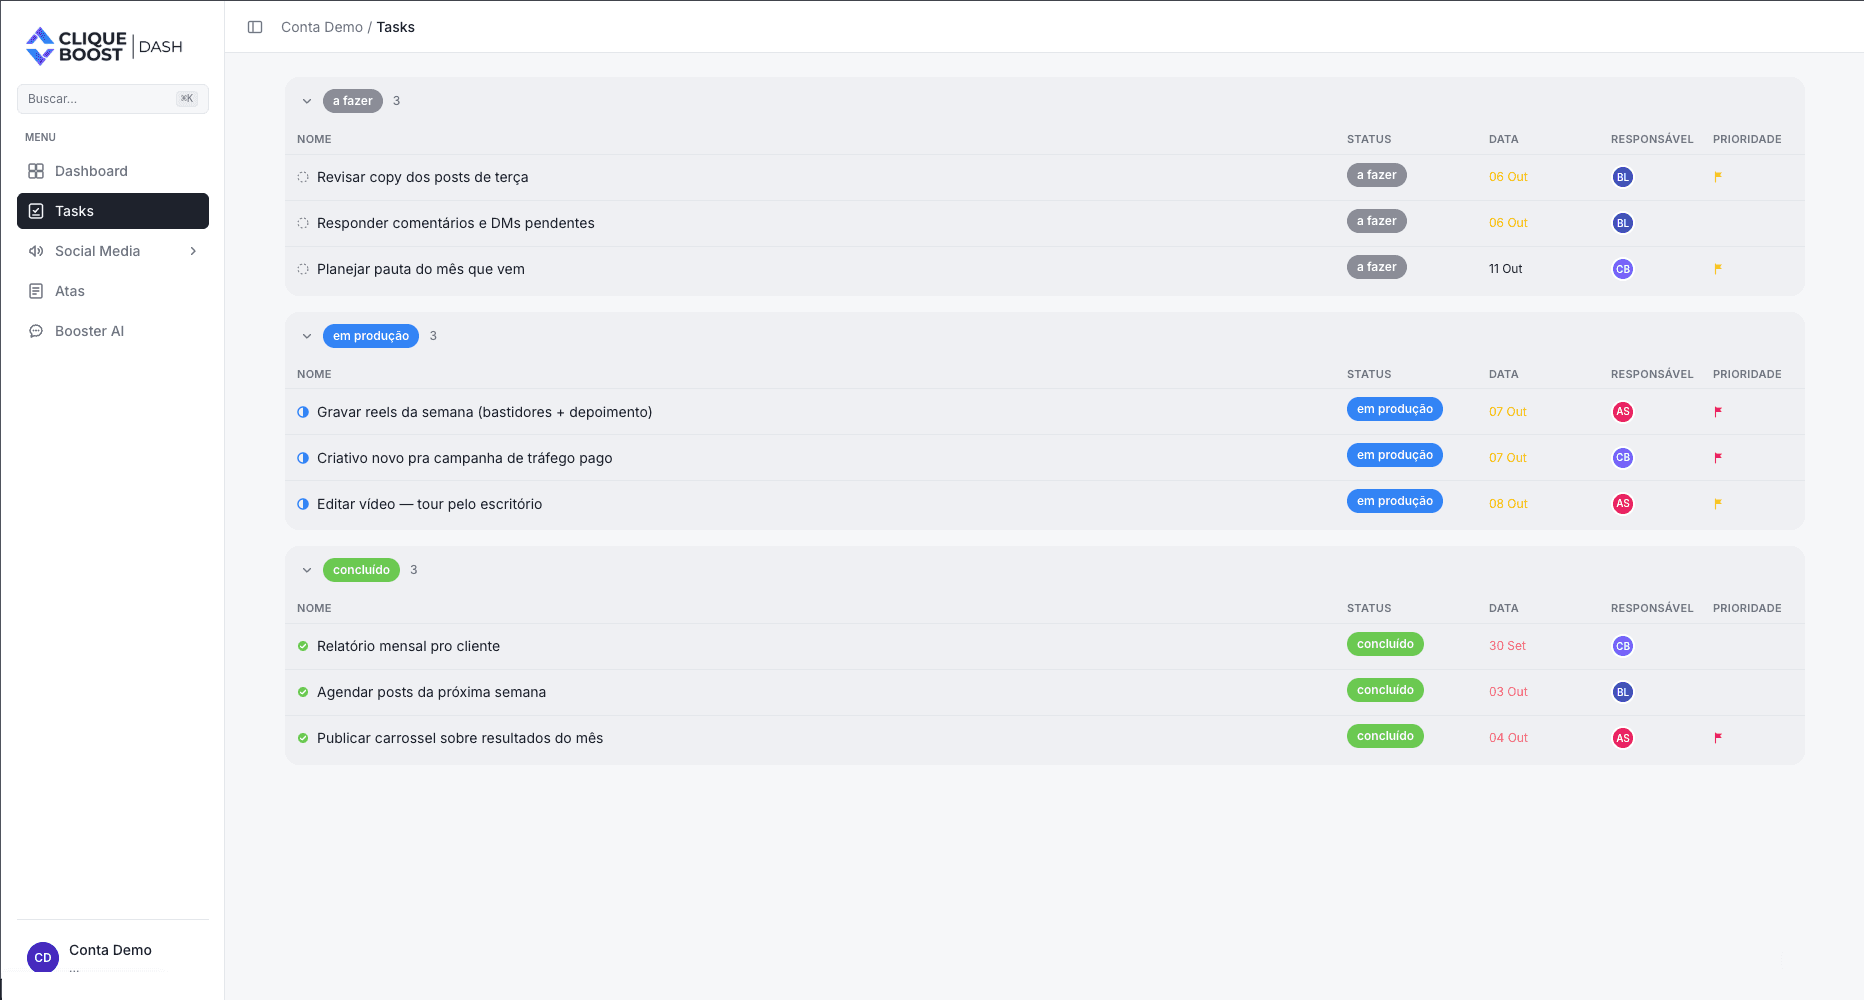
Task: Expand the Social Media submenu chevron
Action: point(193,251)
